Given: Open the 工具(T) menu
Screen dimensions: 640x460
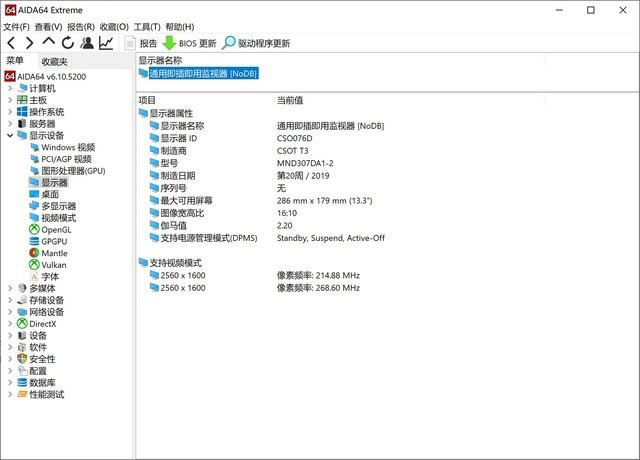Looking at the screenshot, I should [147, 27].
